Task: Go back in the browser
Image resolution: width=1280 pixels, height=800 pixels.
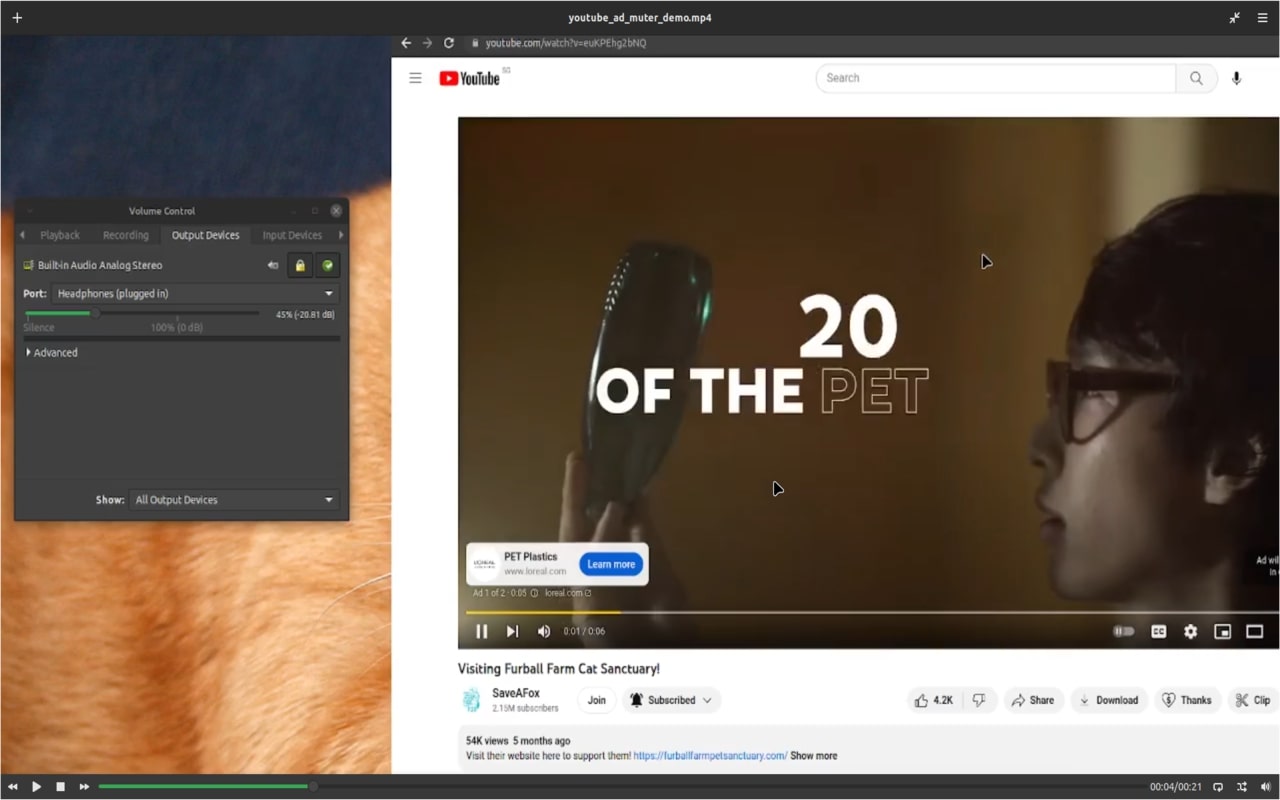Action: [405, 43]
